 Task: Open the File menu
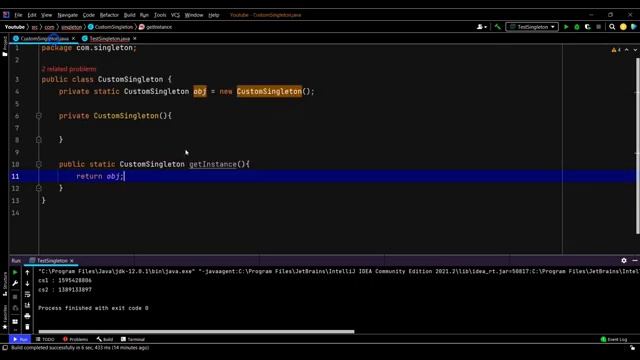(18, 15)
